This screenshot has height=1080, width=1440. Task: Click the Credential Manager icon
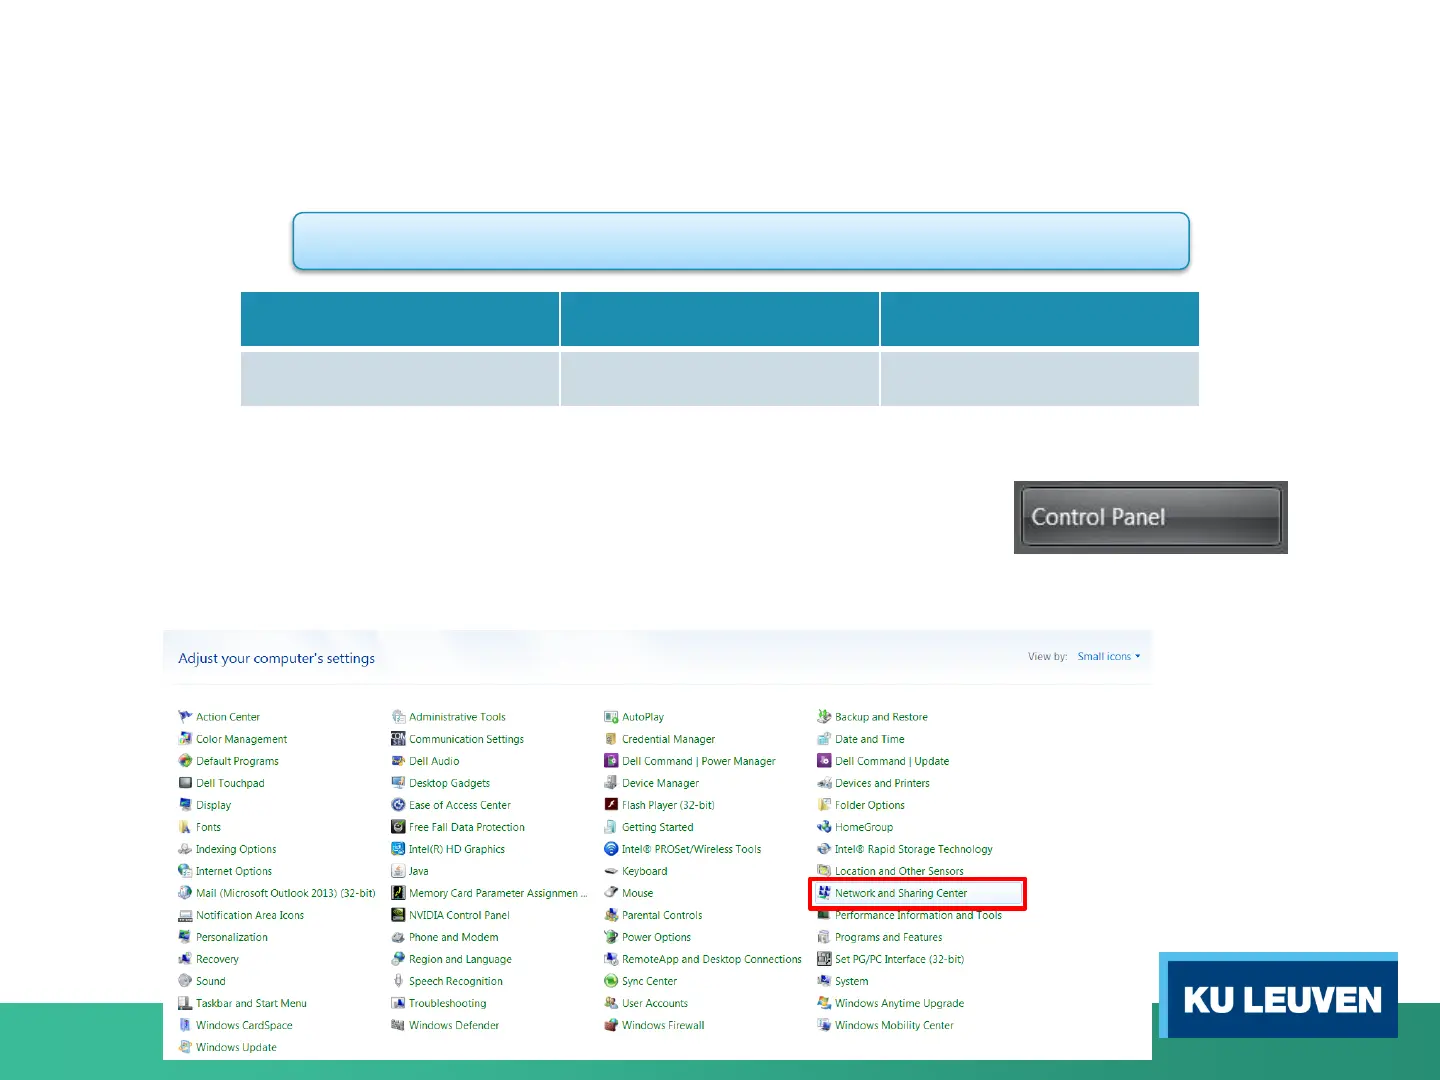point(611,738)
